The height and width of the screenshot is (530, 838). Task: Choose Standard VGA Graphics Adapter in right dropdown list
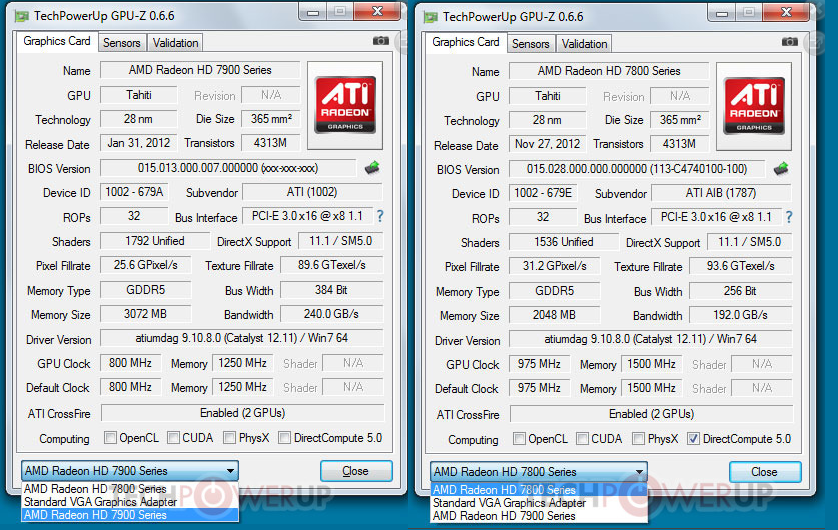point(539,503)
